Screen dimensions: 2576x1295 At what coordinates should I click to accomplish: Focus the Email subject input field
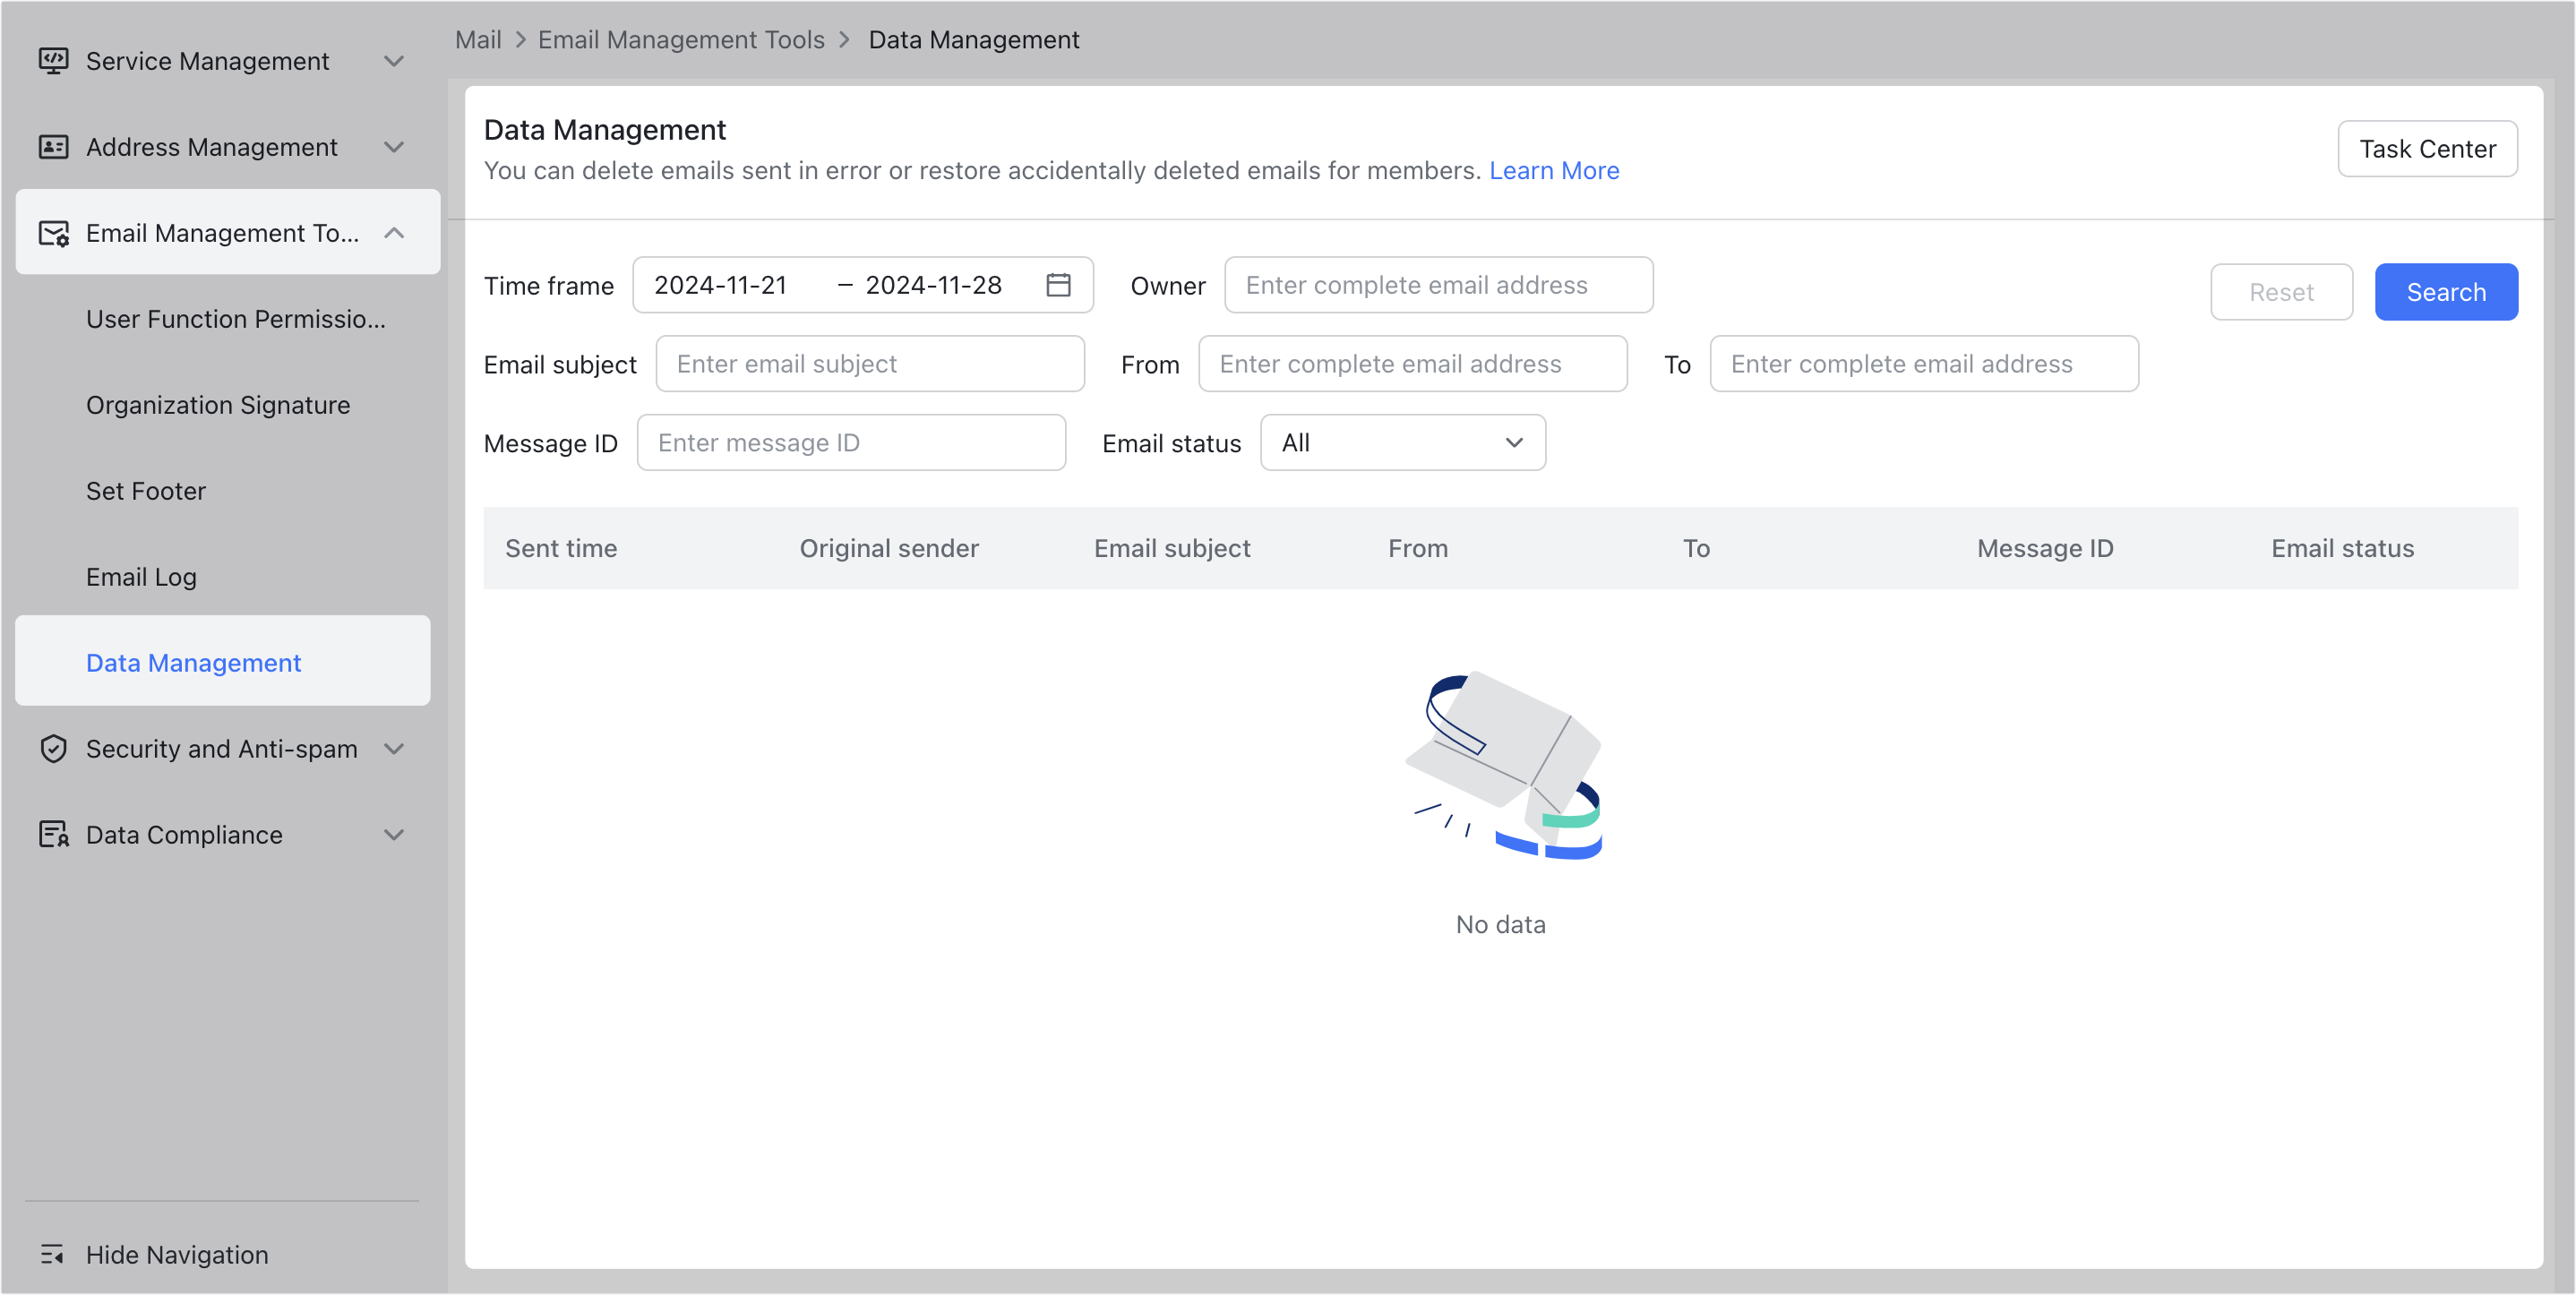tap(870, 364)
